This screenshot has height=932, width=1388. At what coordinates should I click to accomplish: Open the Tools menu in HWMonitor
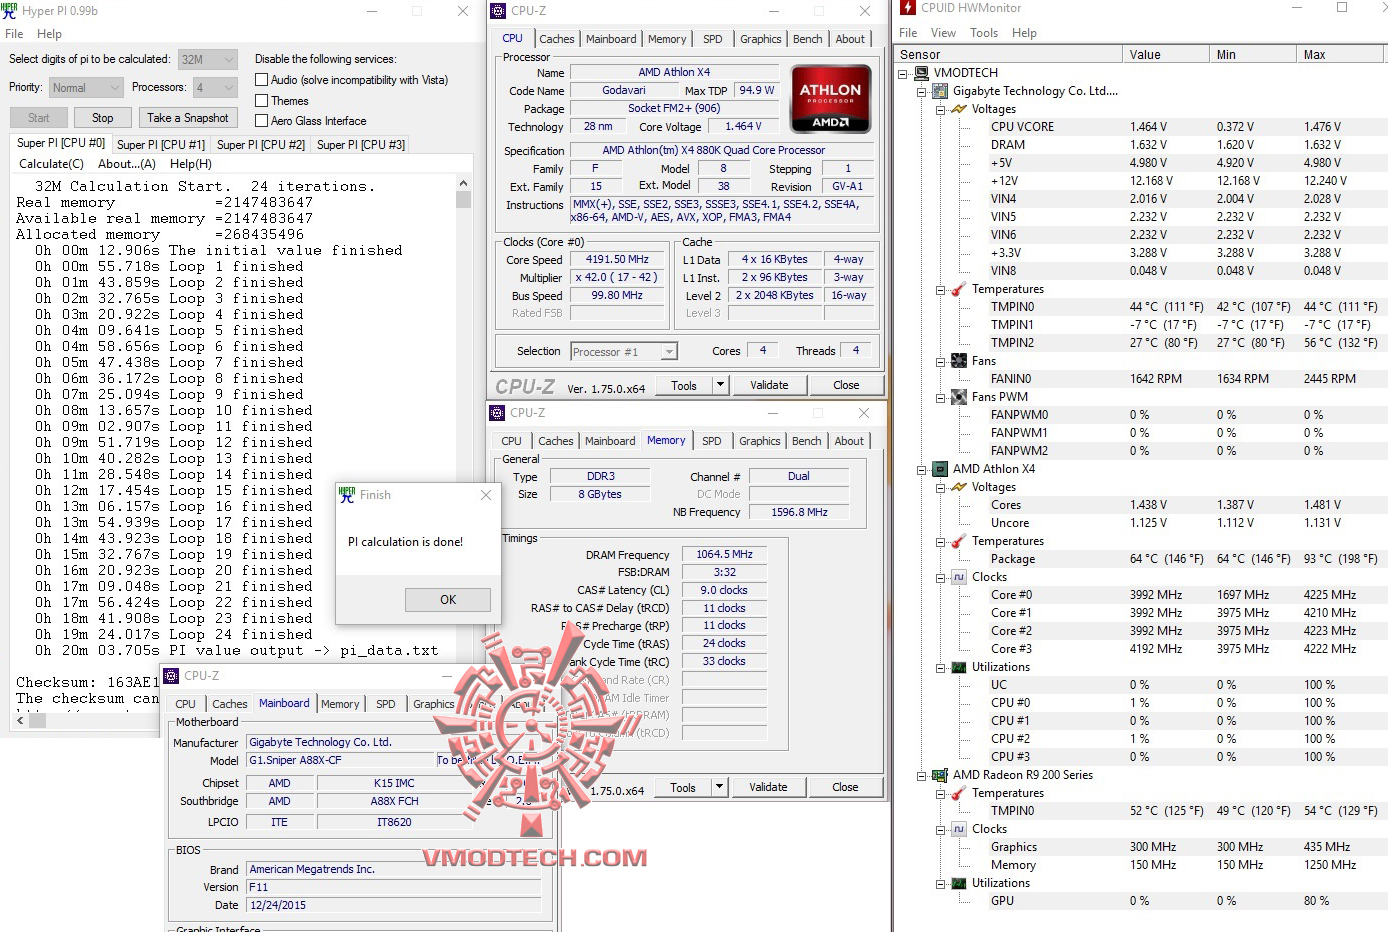tap(984, 33)
